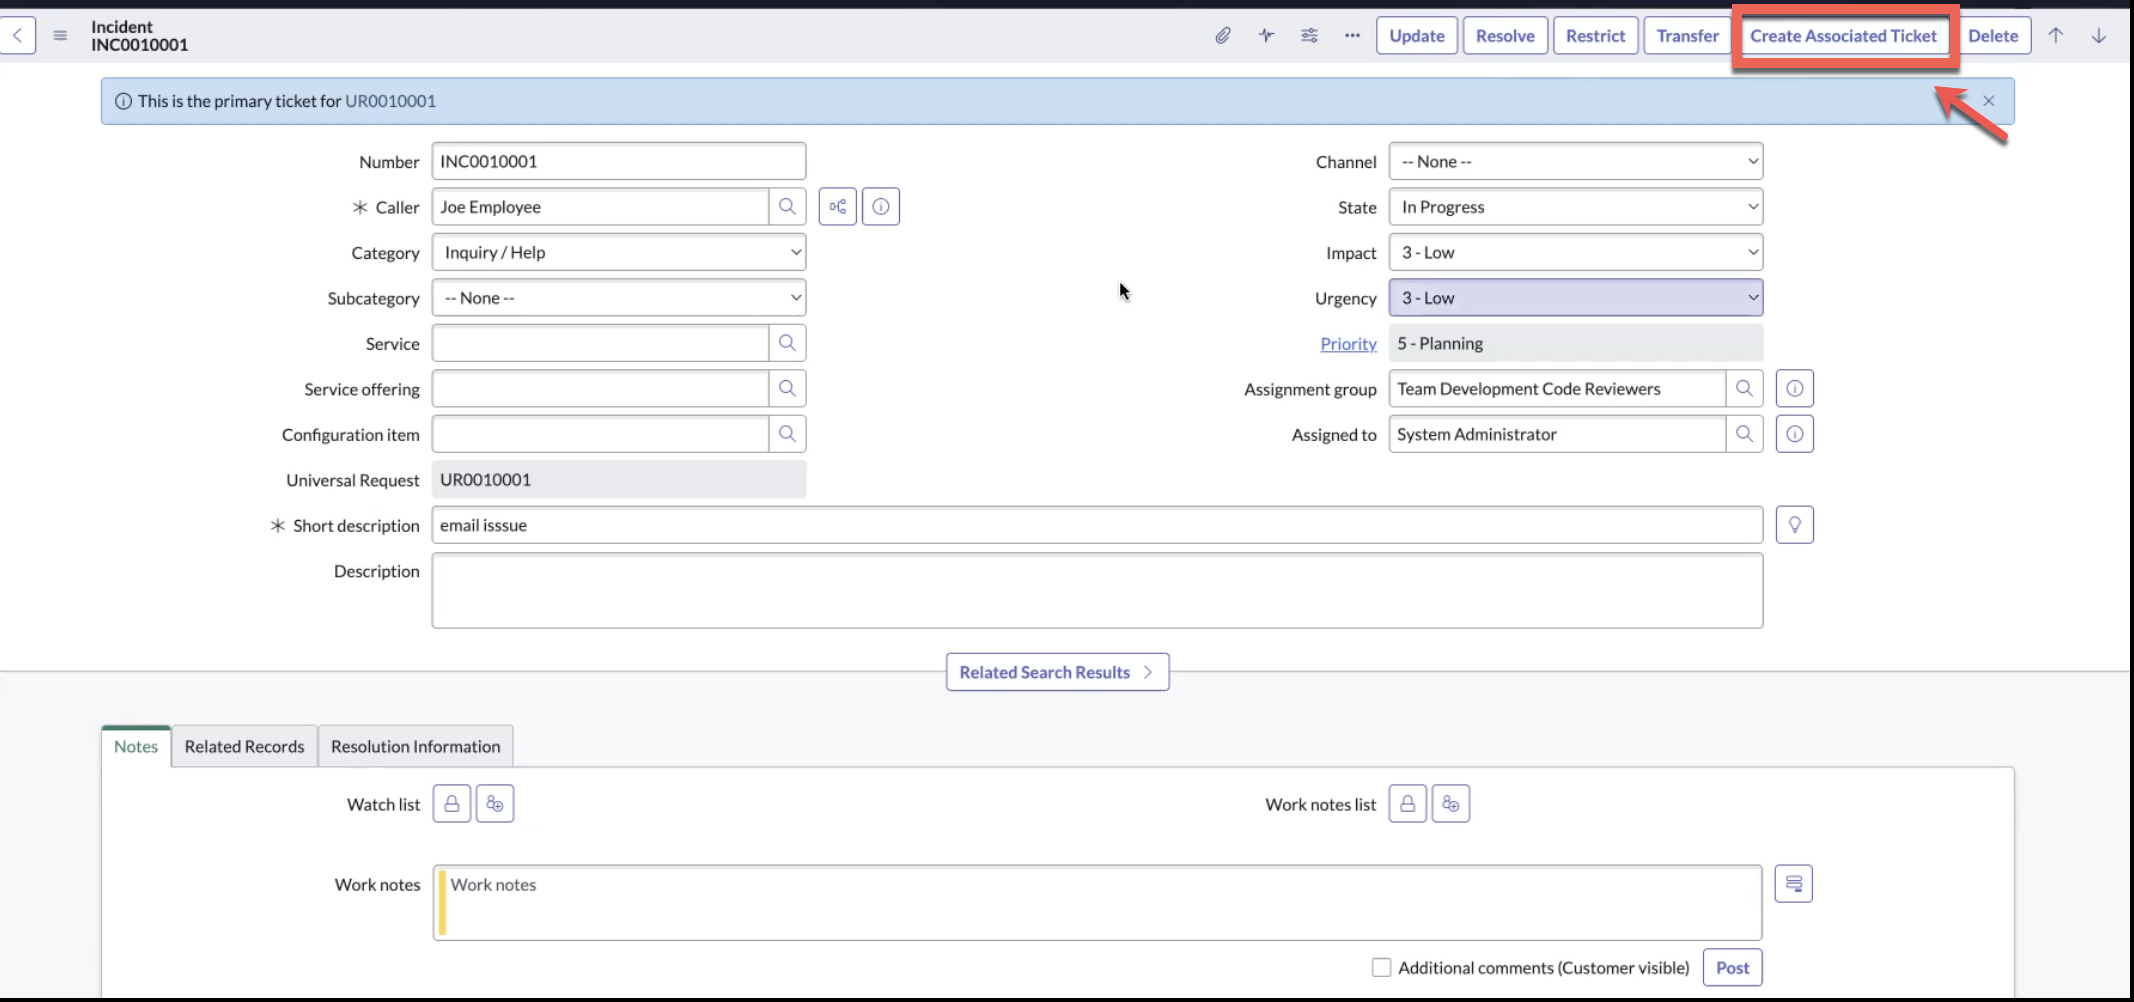Switch to the Notes tab
Image resolution: width=2134 pixels, height=1002 pixels.
[136, 746]
